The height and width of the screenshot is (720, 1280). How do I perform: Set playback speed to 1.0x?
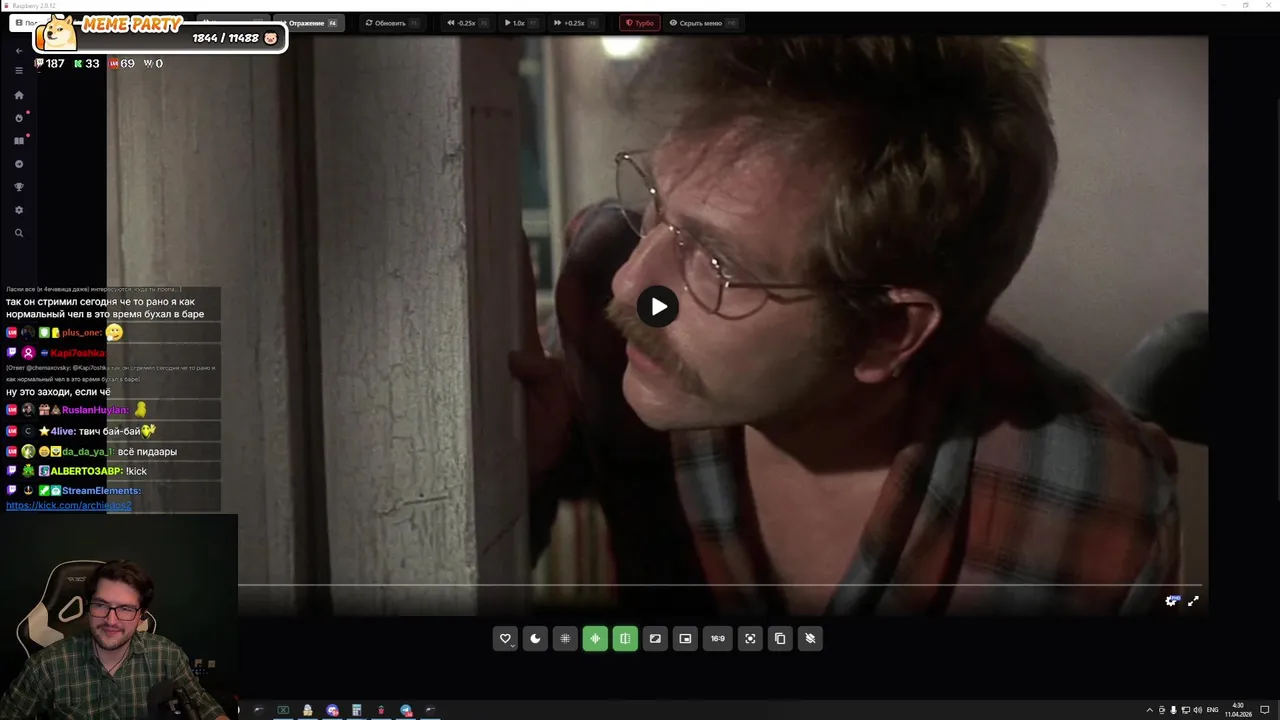[520, 23]
